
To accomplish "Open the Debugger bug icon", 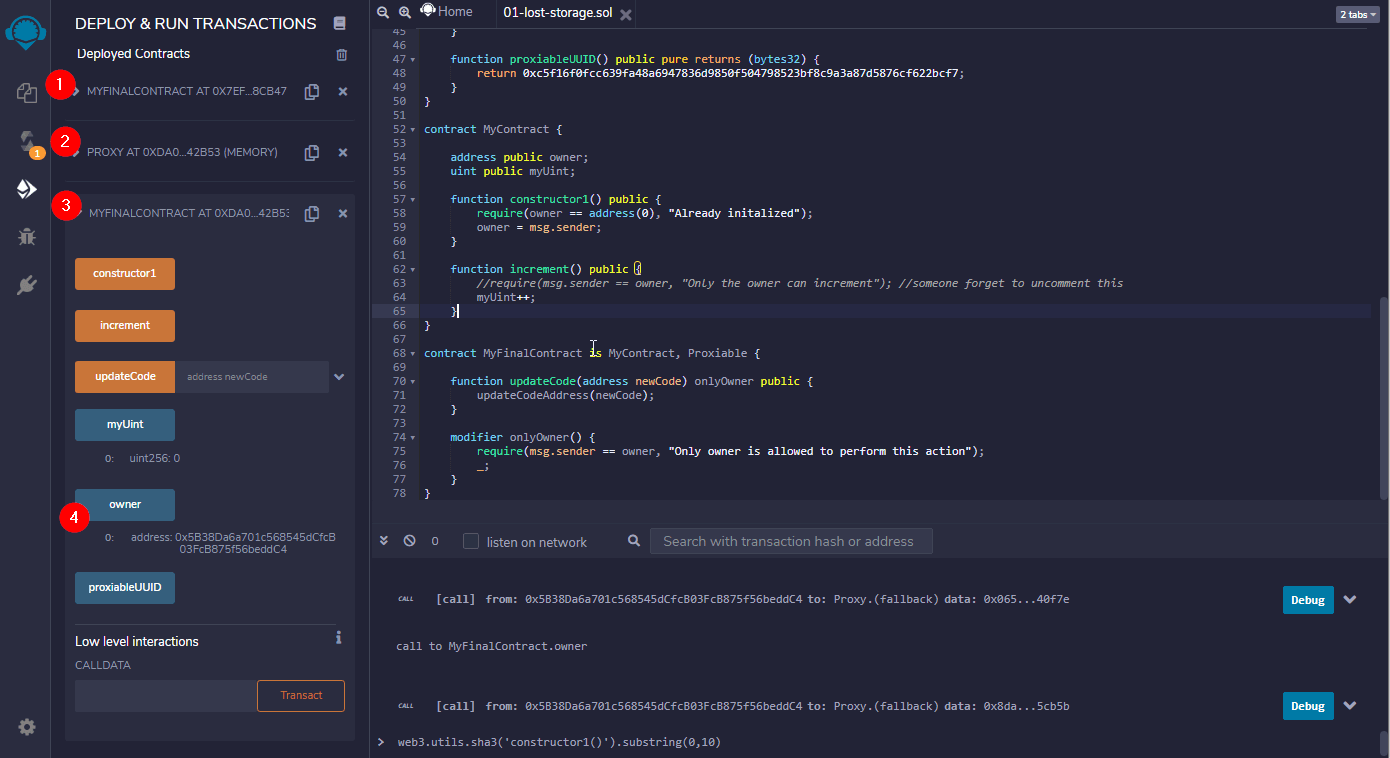I will coord(27,237).
